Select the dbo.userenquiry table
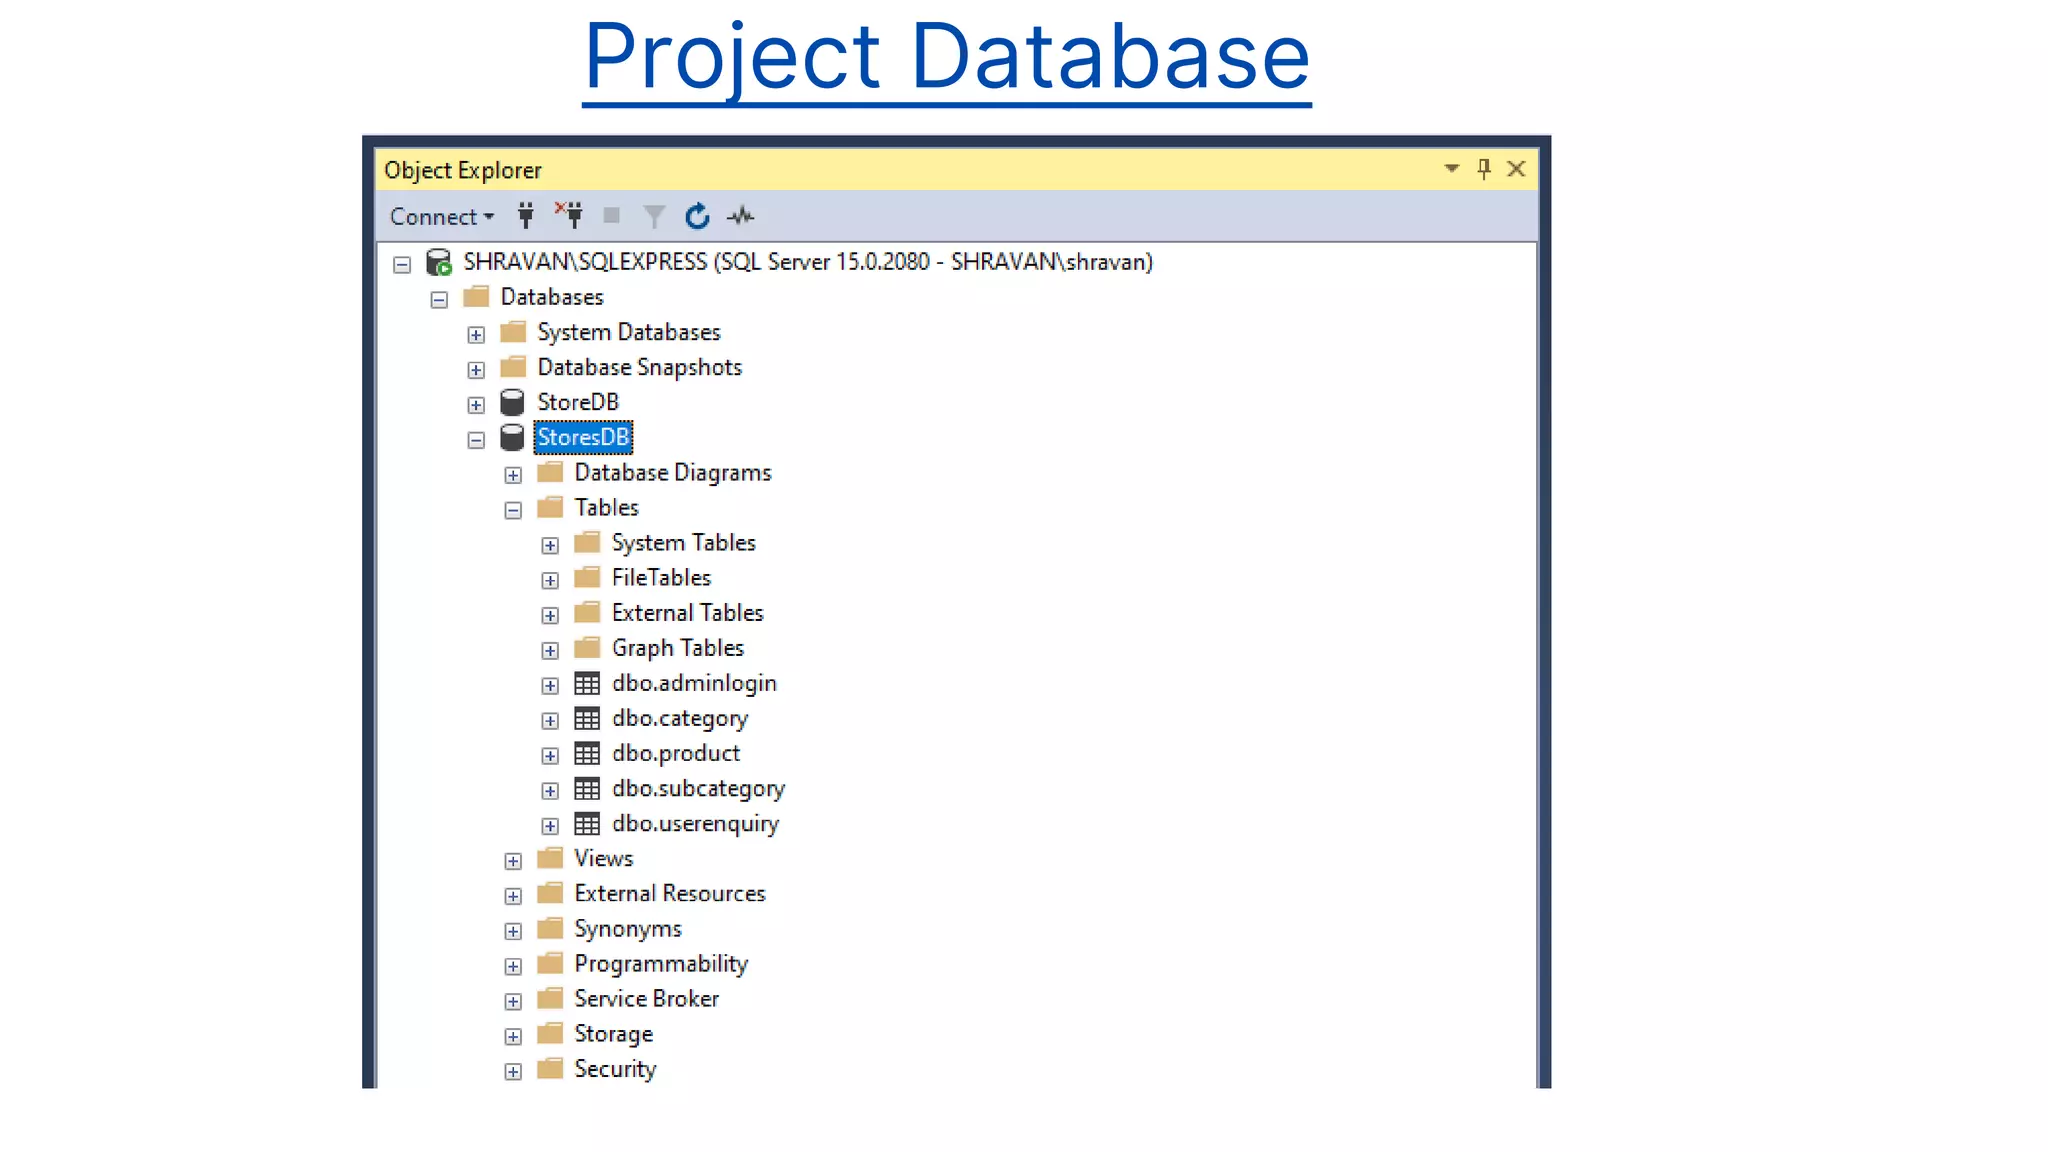The image size is (2048, 1152). coord(695,824)
